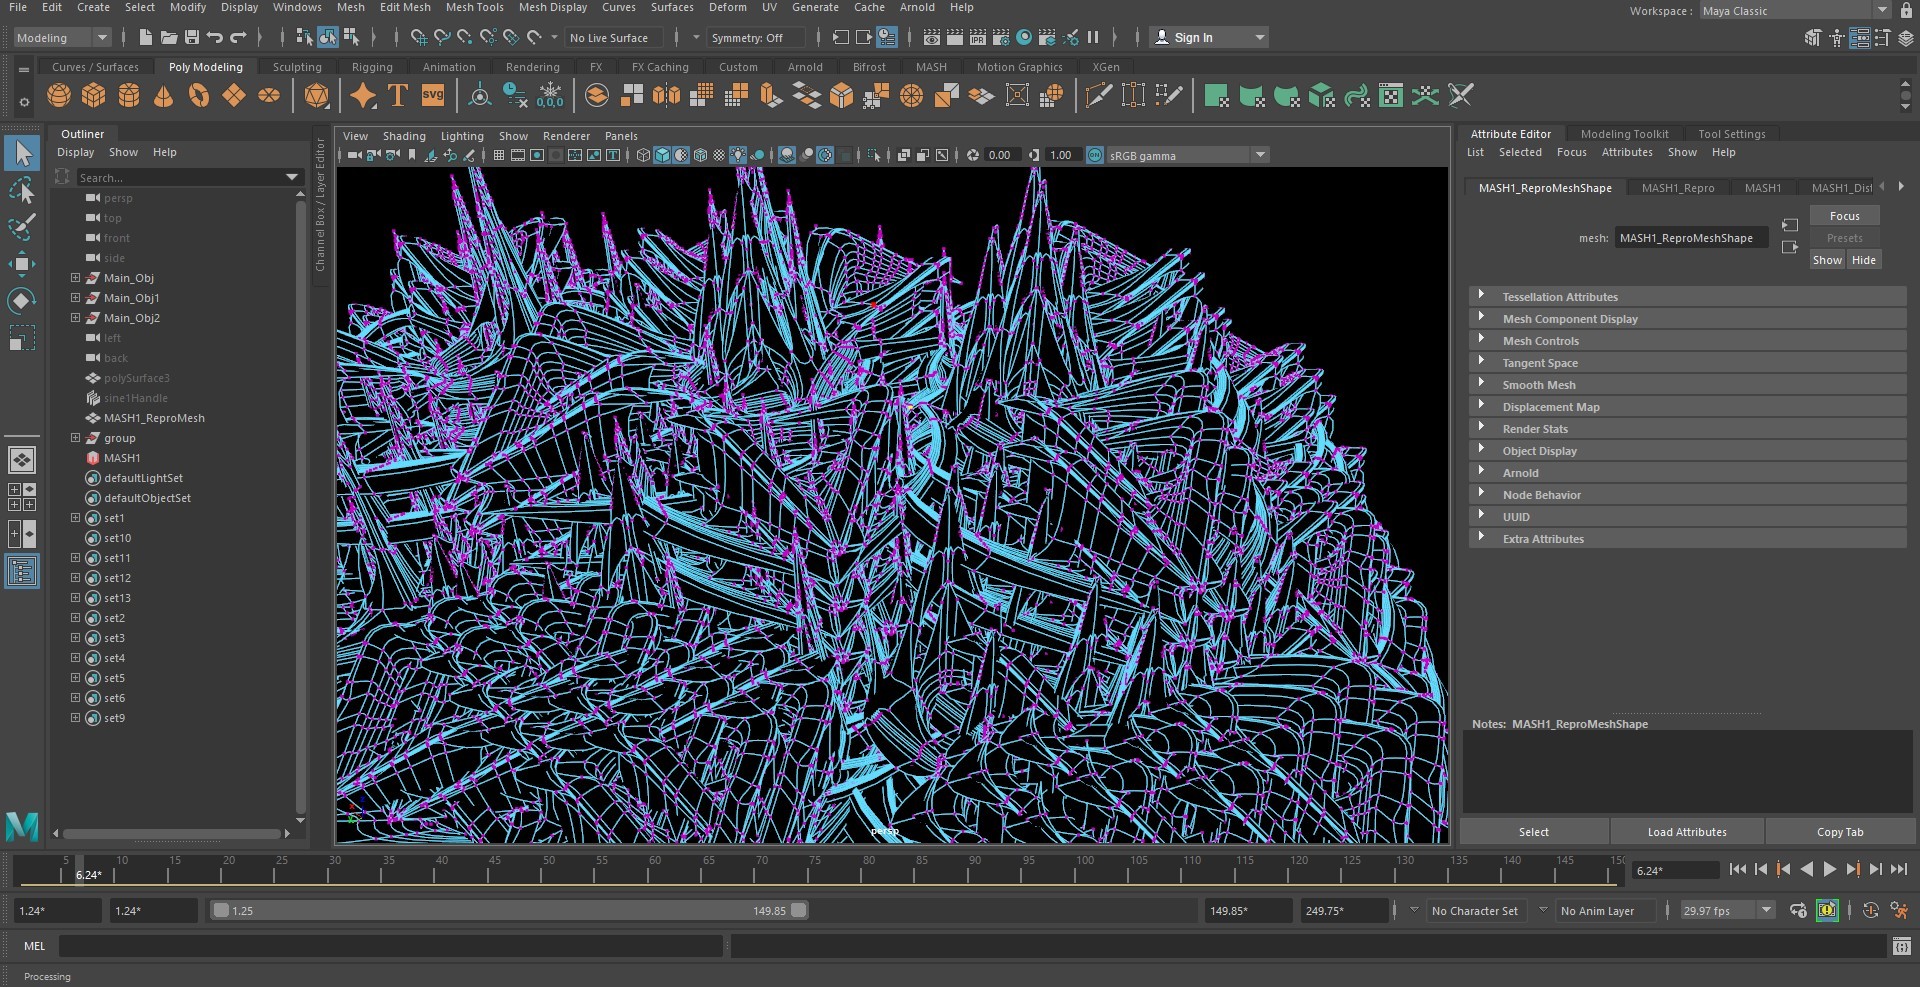Screen dimensions: 1920x987
Task: Click the Save scene floppy icon
Action: [192, 38]
